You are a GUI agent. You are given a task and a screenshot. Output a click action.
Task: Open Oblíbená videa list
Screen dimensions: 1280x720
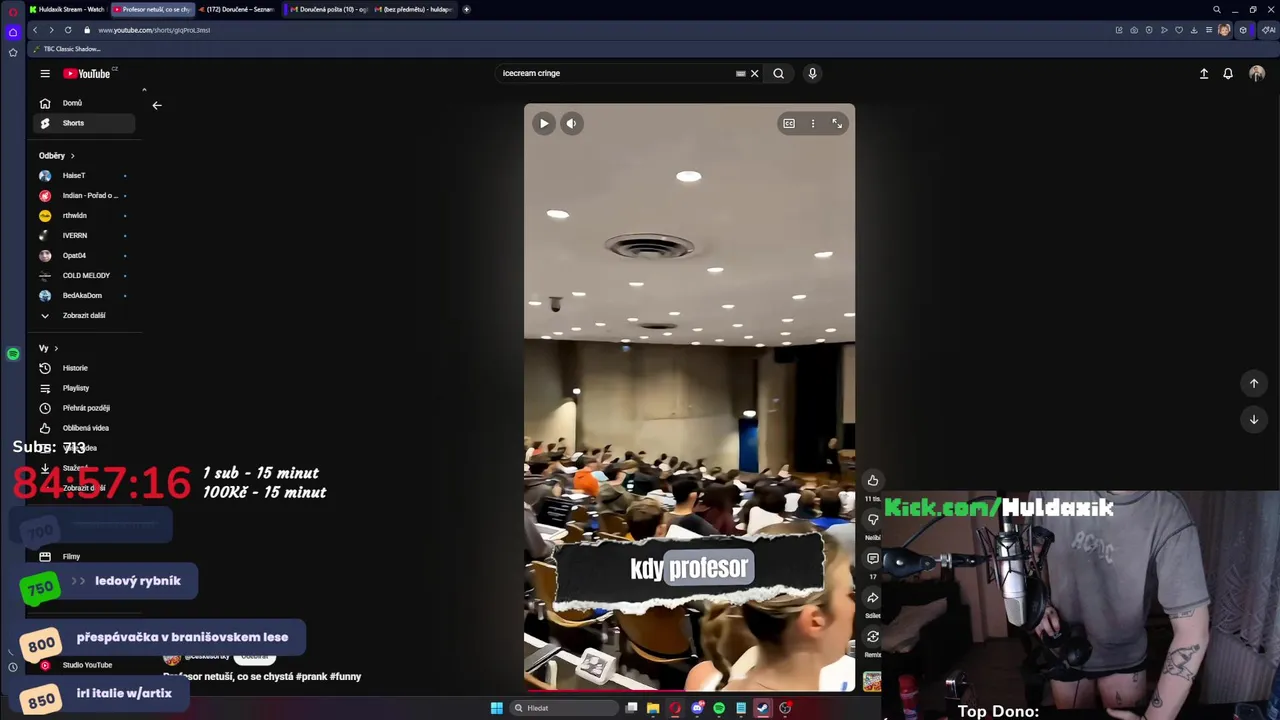tap(84, 428)
